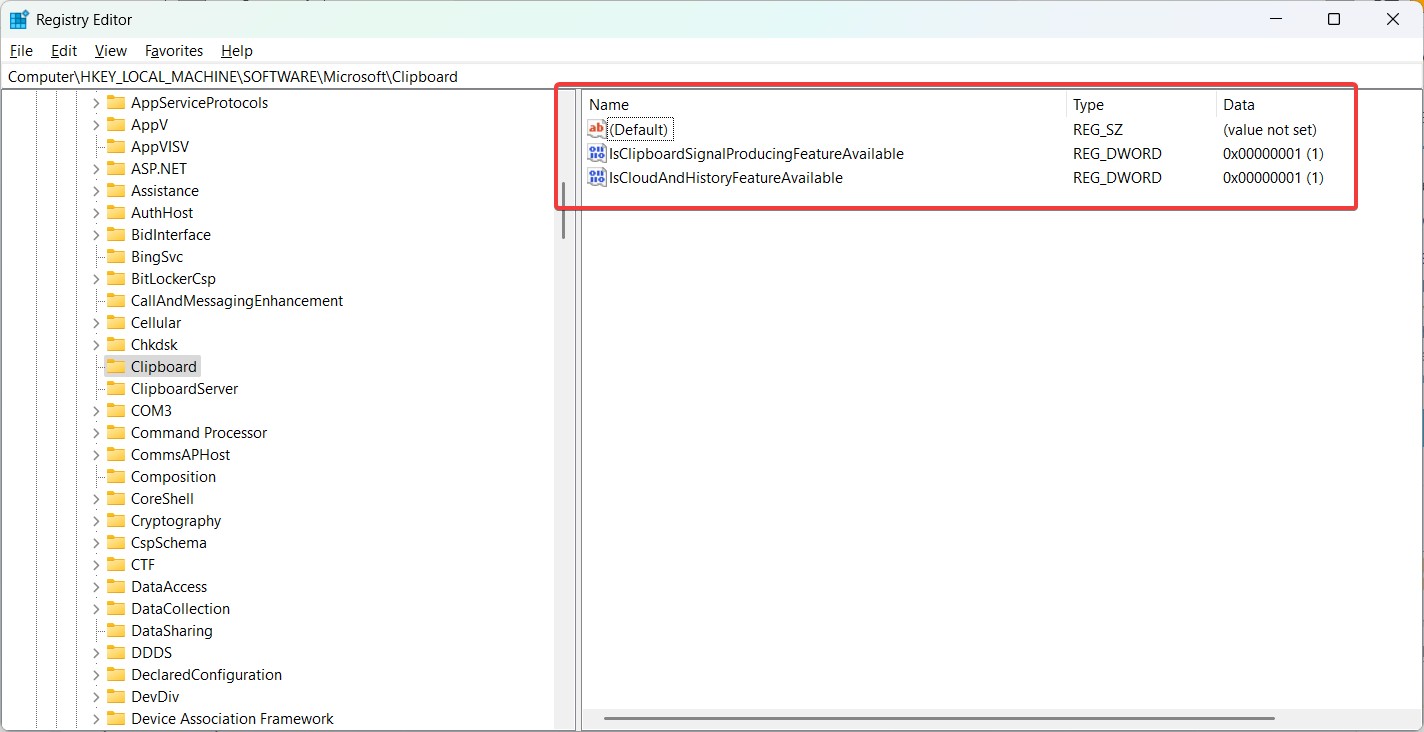Open the Favorites menu

(174, 50)
